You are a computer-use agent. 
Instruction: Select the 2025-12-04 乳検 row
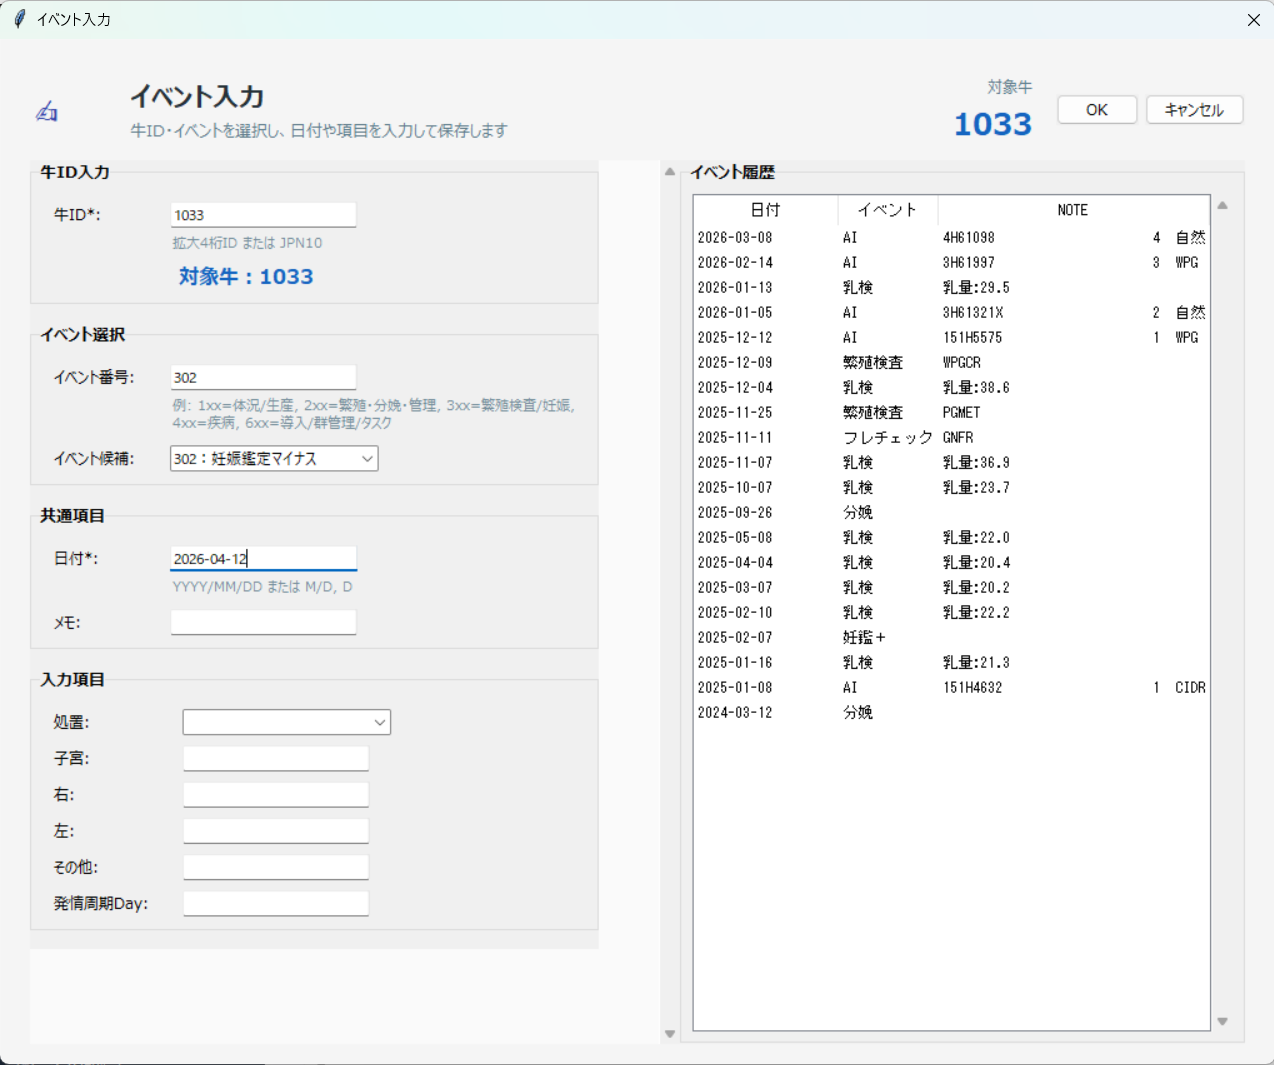tap(951, 388)
